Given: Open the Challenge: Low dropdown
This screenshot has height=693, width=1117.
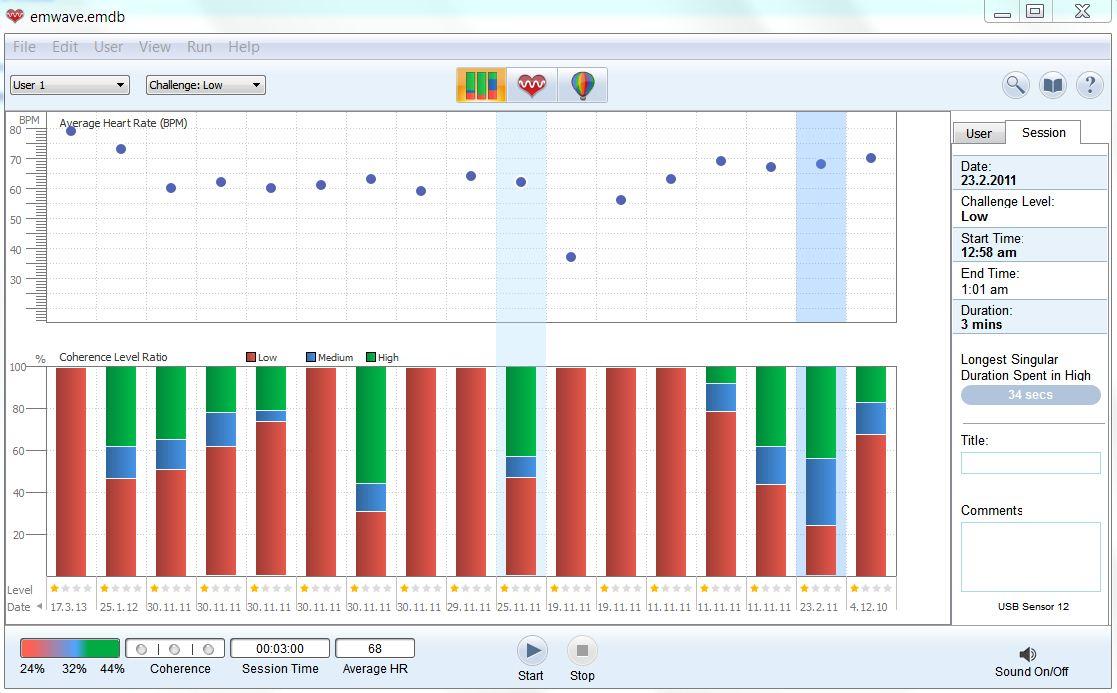Looking at the screenshot, I should [206, 85].
